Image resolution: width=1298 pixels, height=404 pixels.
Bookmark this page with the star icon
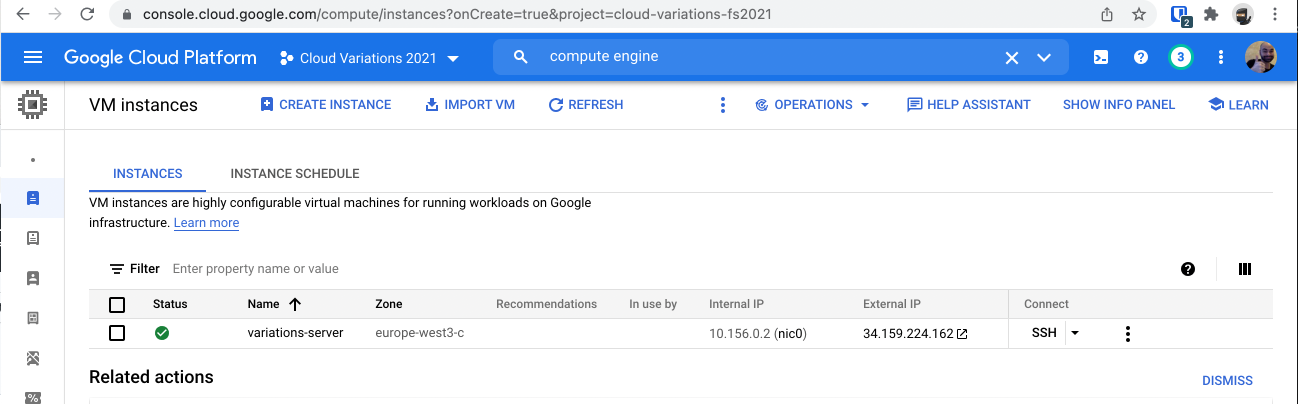(x=1138, y=15)
